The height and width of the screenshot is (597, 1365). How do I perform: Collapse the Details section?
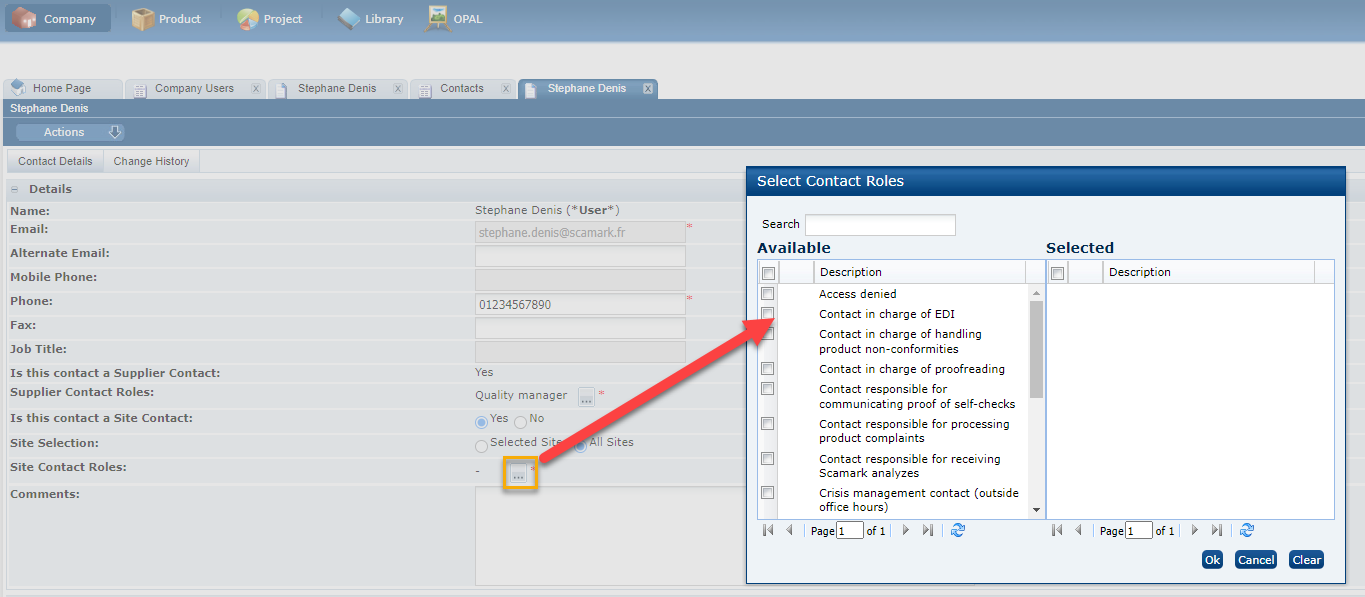point(15,189)
